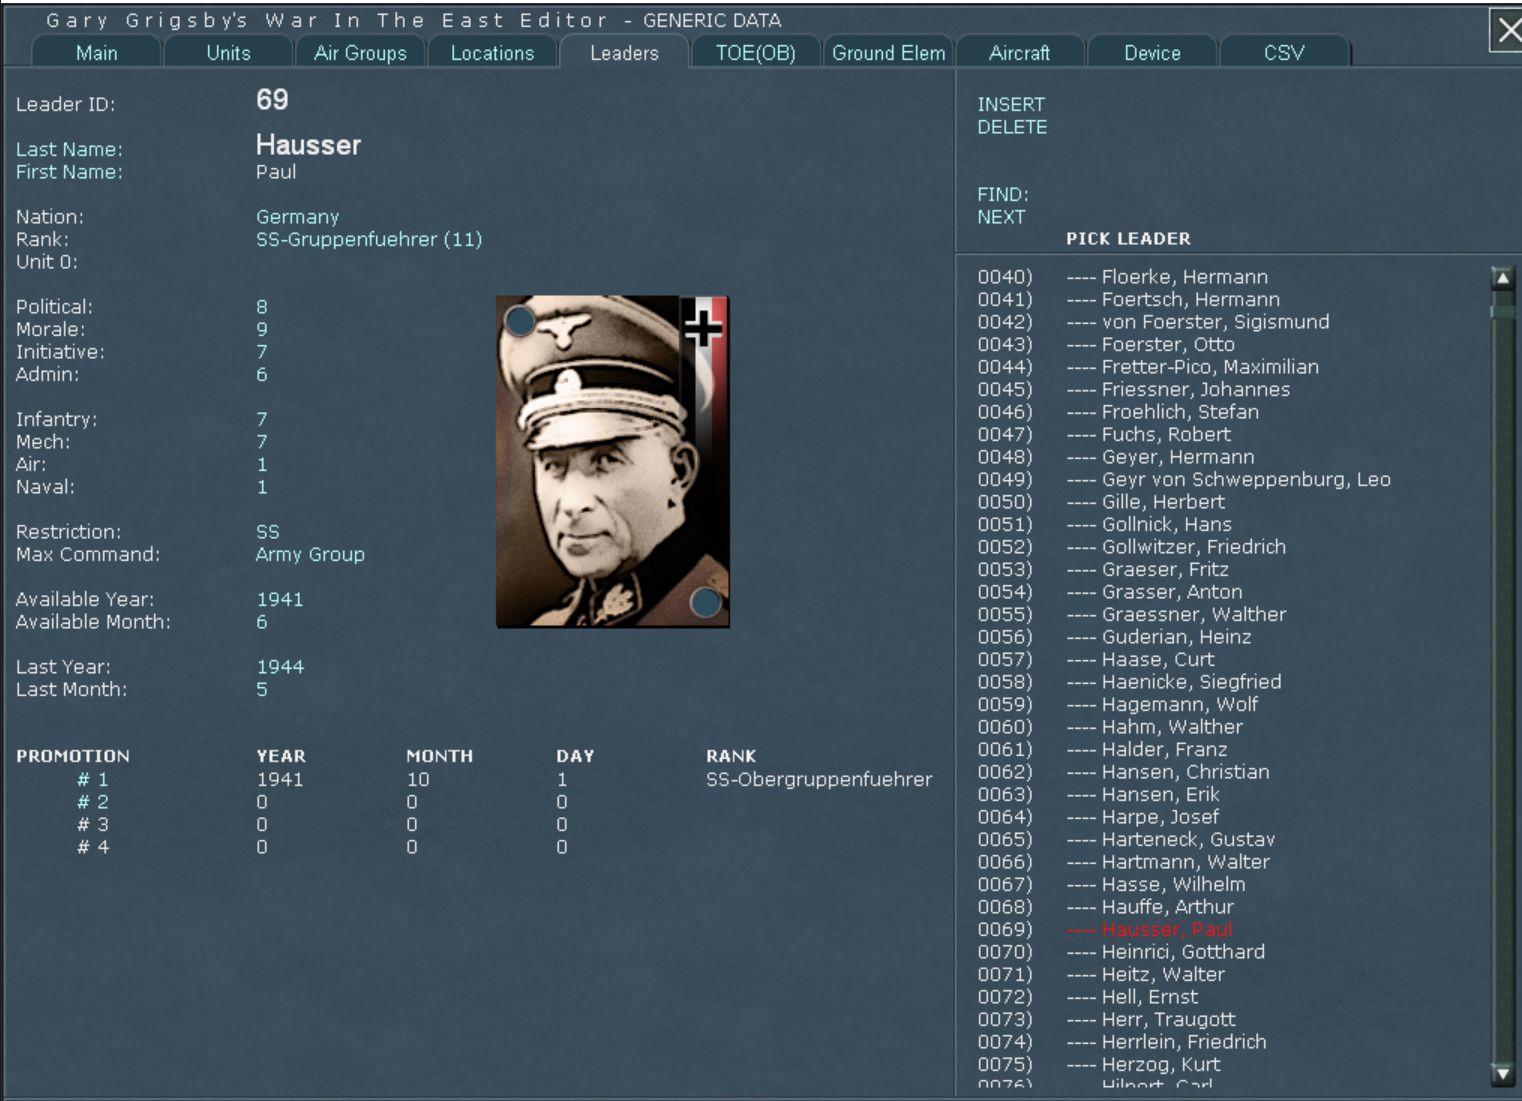Viewport: 1522px width, 1101px height.
Task: Select leader Floerke, Hermann
Action: click(1166, 277)
